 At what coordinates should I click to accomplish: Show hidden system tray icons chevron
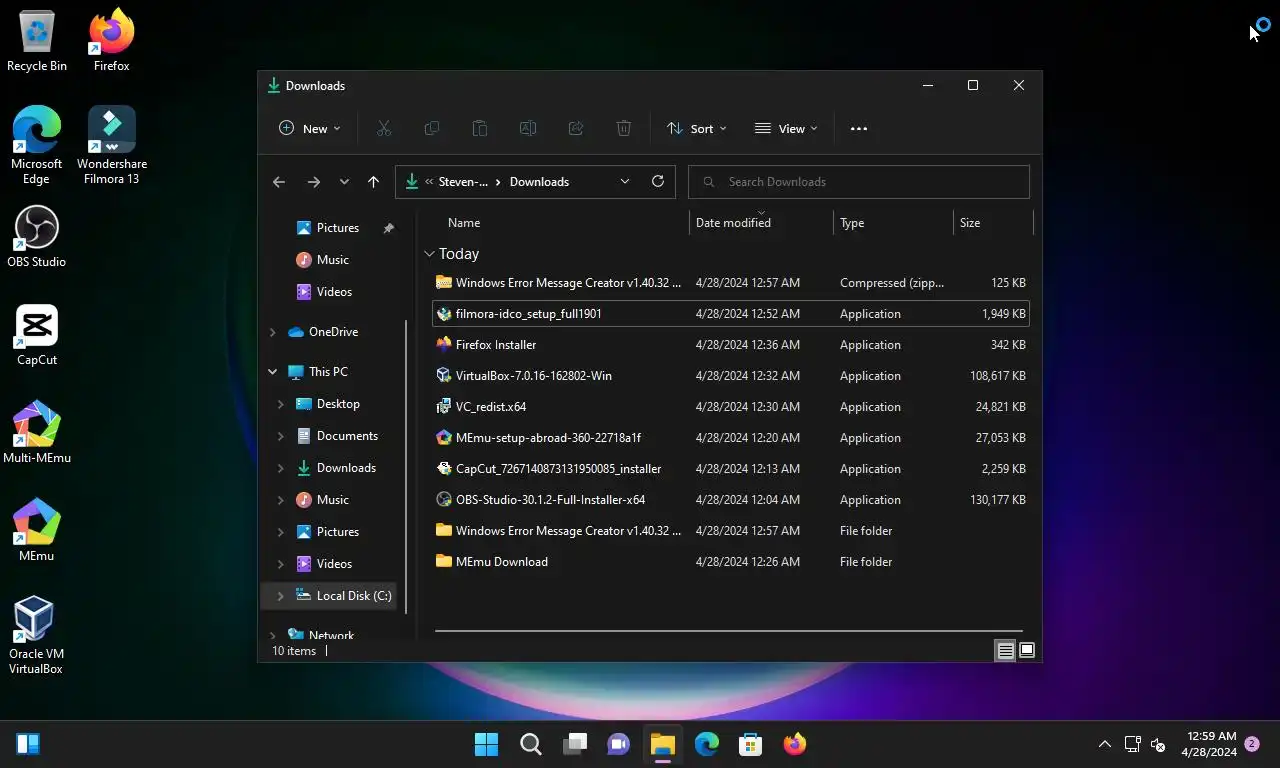[x=1104, y=744]
